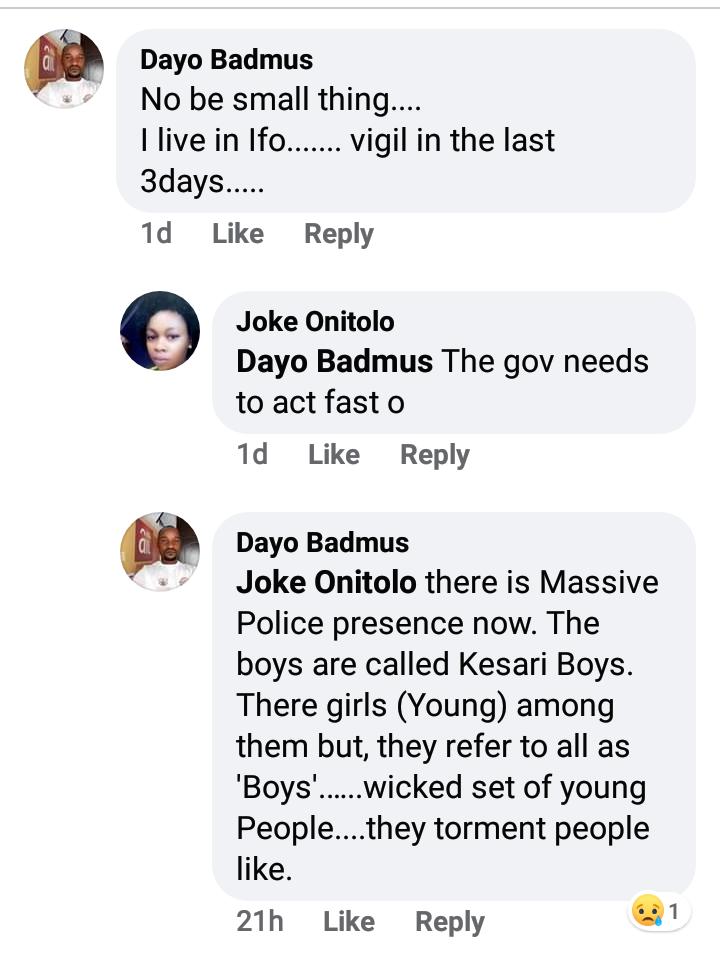Click Dayo Badmus avatar beside the Kesari Boys reply

click(x=160, y=552)
